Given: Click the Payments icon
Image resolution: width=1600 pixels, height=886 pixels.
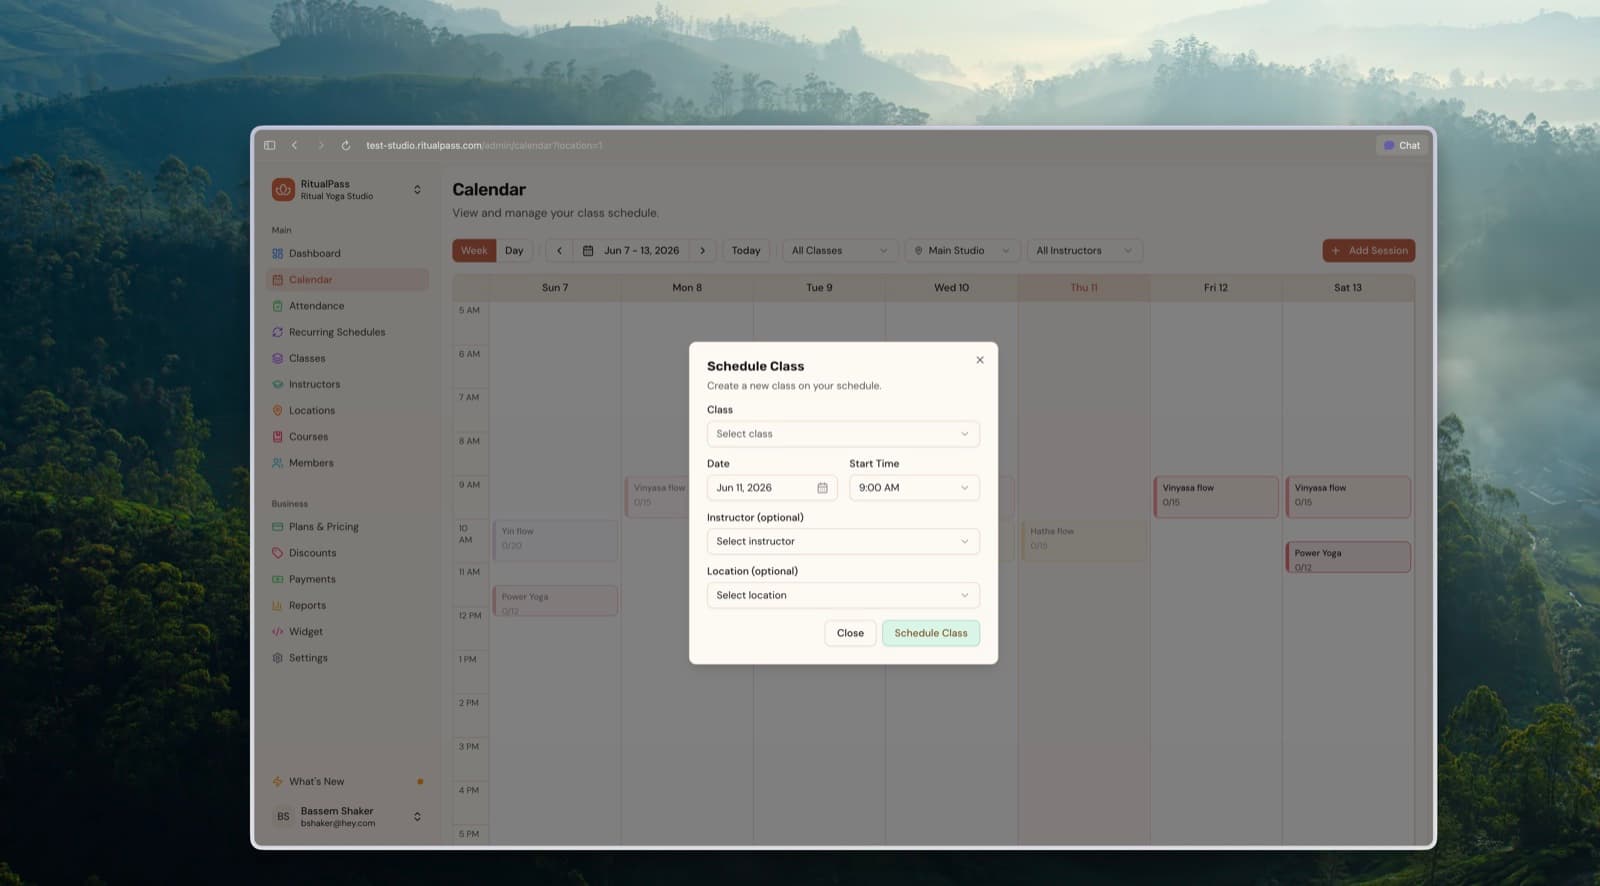Looking at the screenshot, I should point(278,579).
